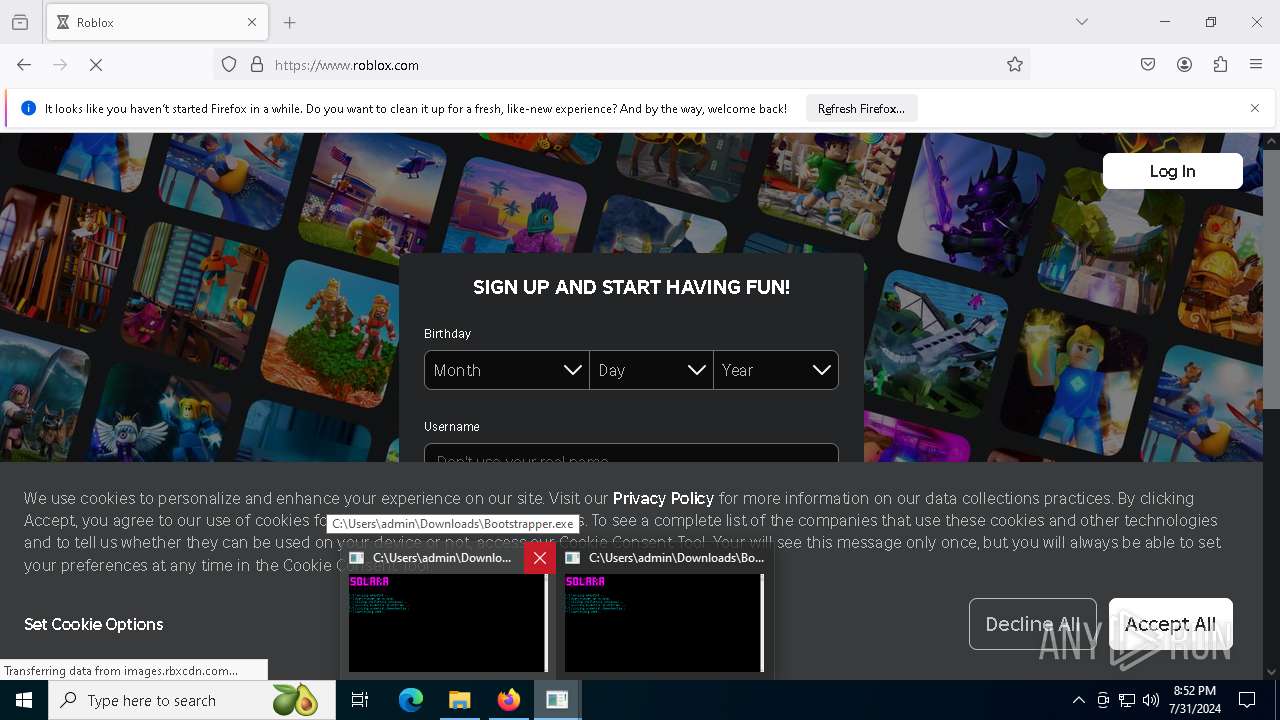This screenshot has width=1280, height=720.
Task: Click the taskbar search box
Action: [x=192, y=700]
